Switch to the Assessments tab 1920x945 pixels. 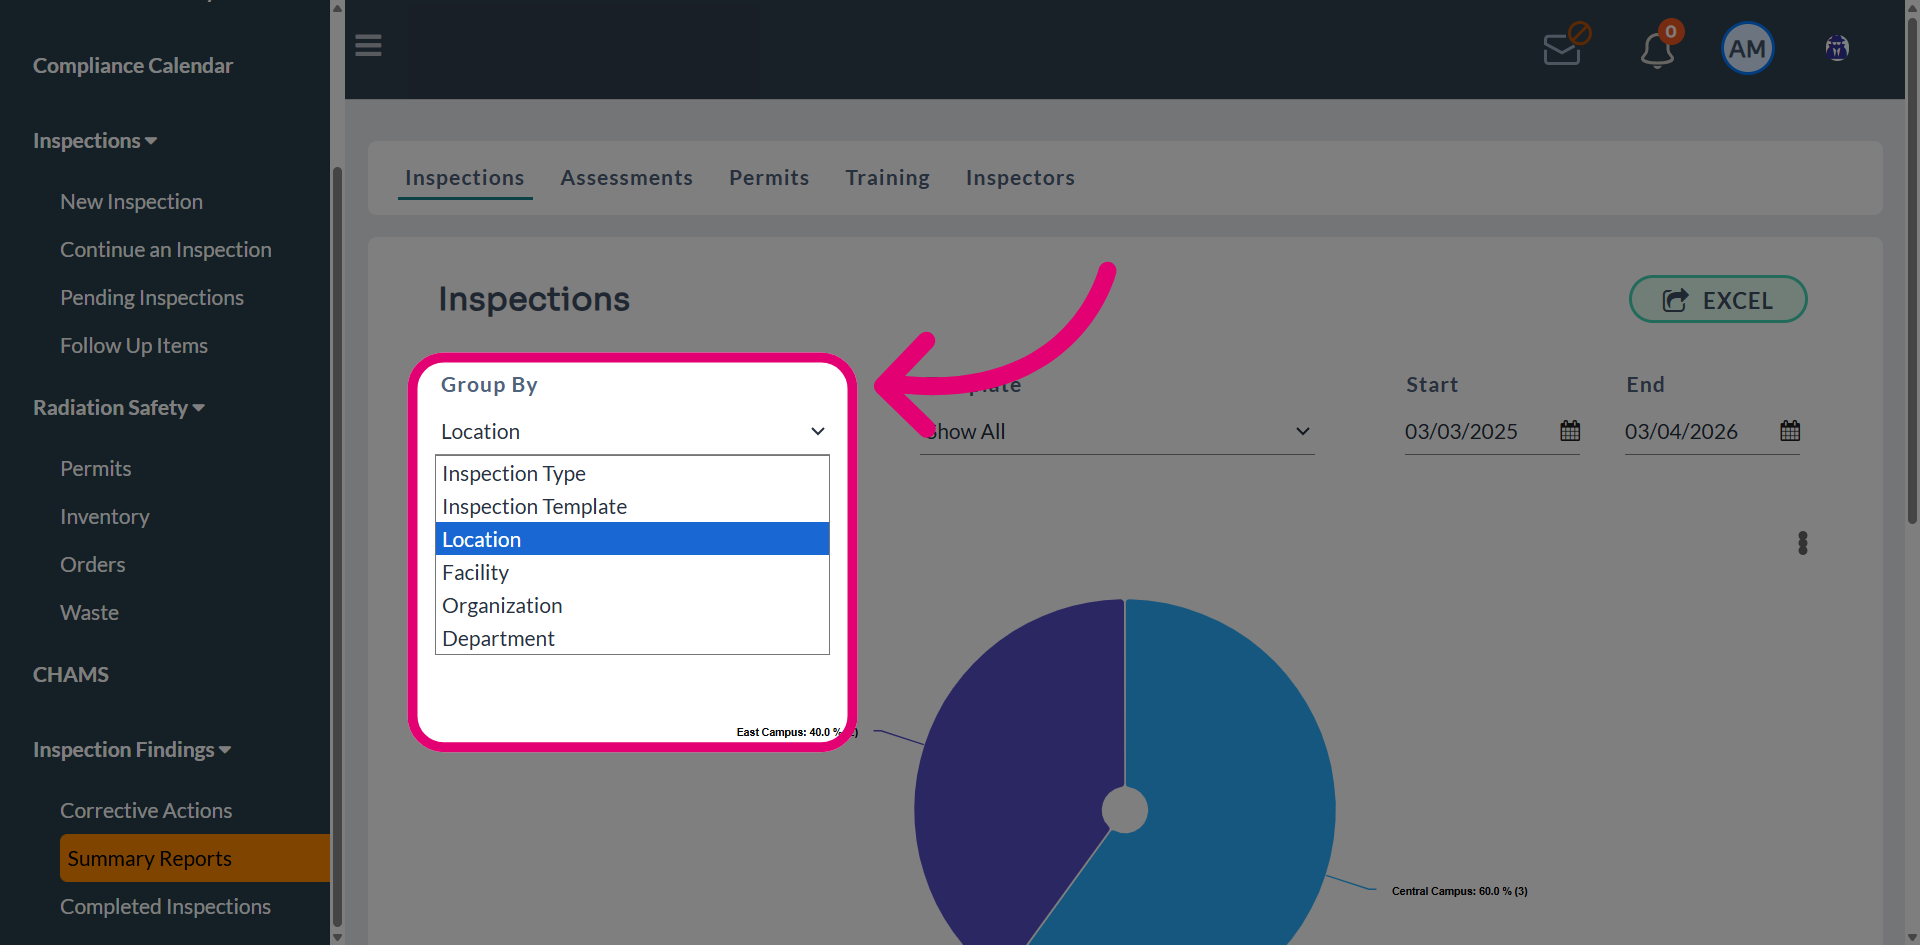coord(627,178)
